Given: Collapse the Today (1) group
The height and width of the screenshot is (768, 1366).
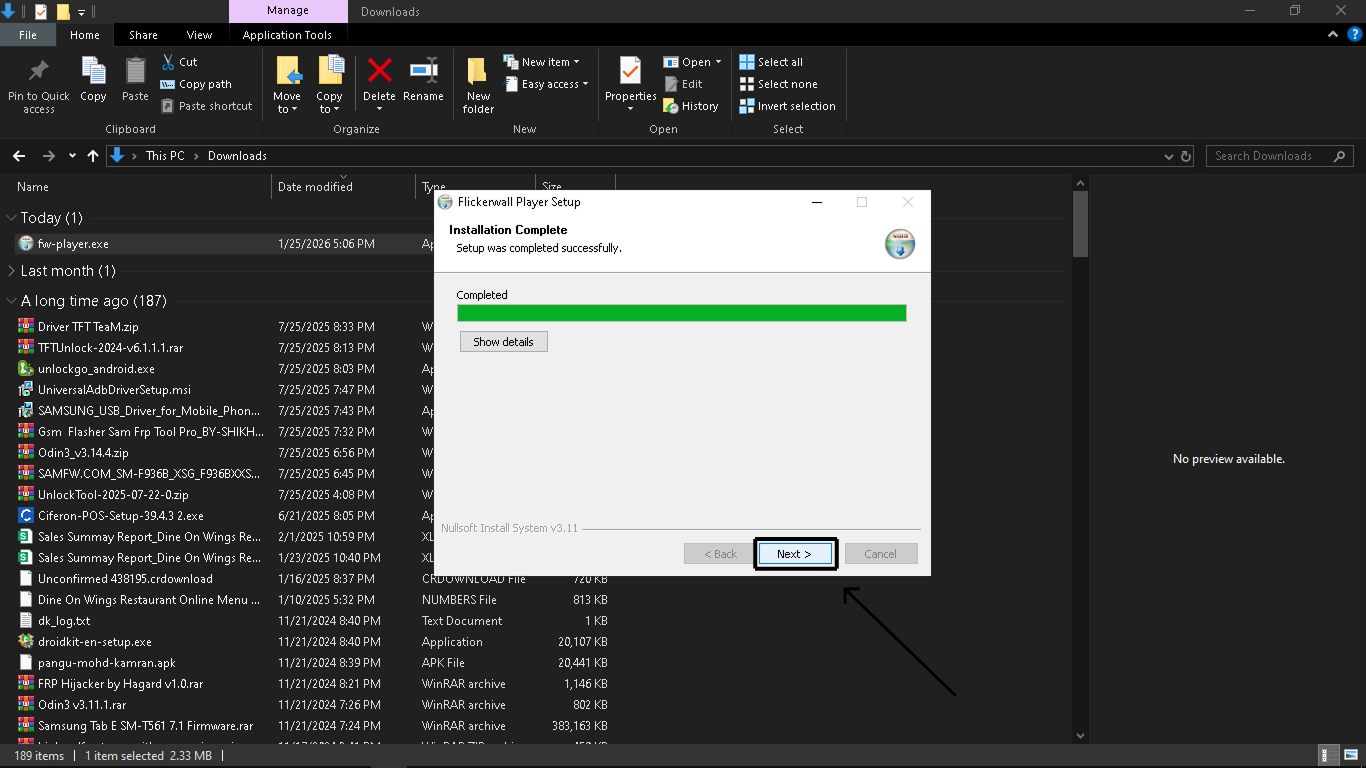Looking at the screenshot, I should 11,217.
